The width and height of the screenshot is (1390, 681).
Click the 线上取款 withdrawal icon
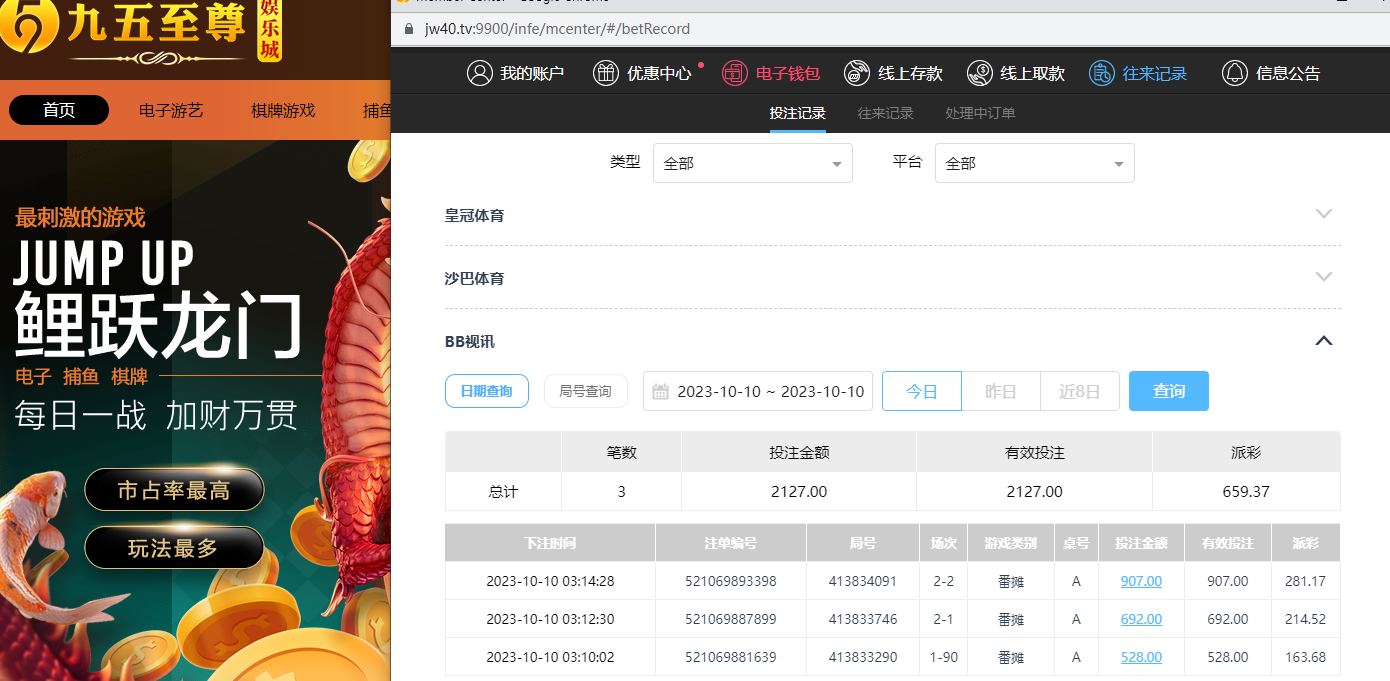[x=980, y=73]
